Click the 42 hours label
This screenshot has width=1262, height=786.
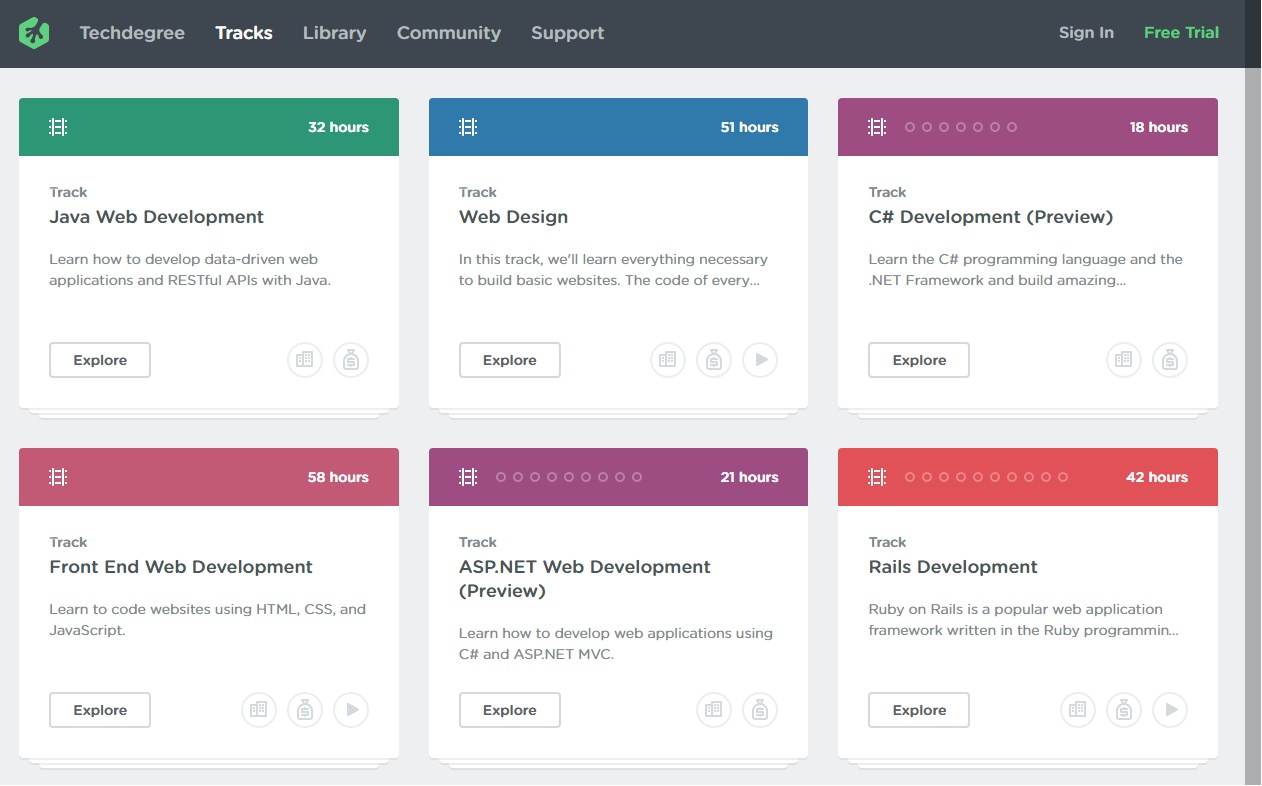[1157, 477]
